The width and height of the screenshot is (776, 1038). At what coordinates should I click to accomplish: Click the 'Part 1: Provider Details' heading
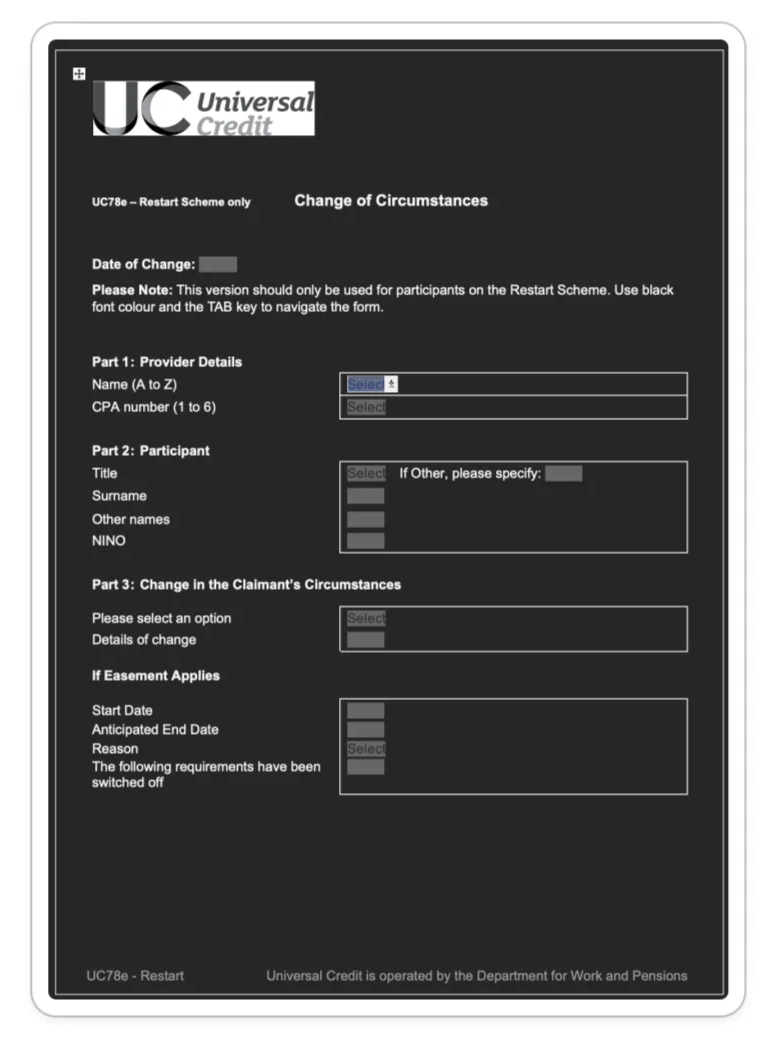click(167, 362)
